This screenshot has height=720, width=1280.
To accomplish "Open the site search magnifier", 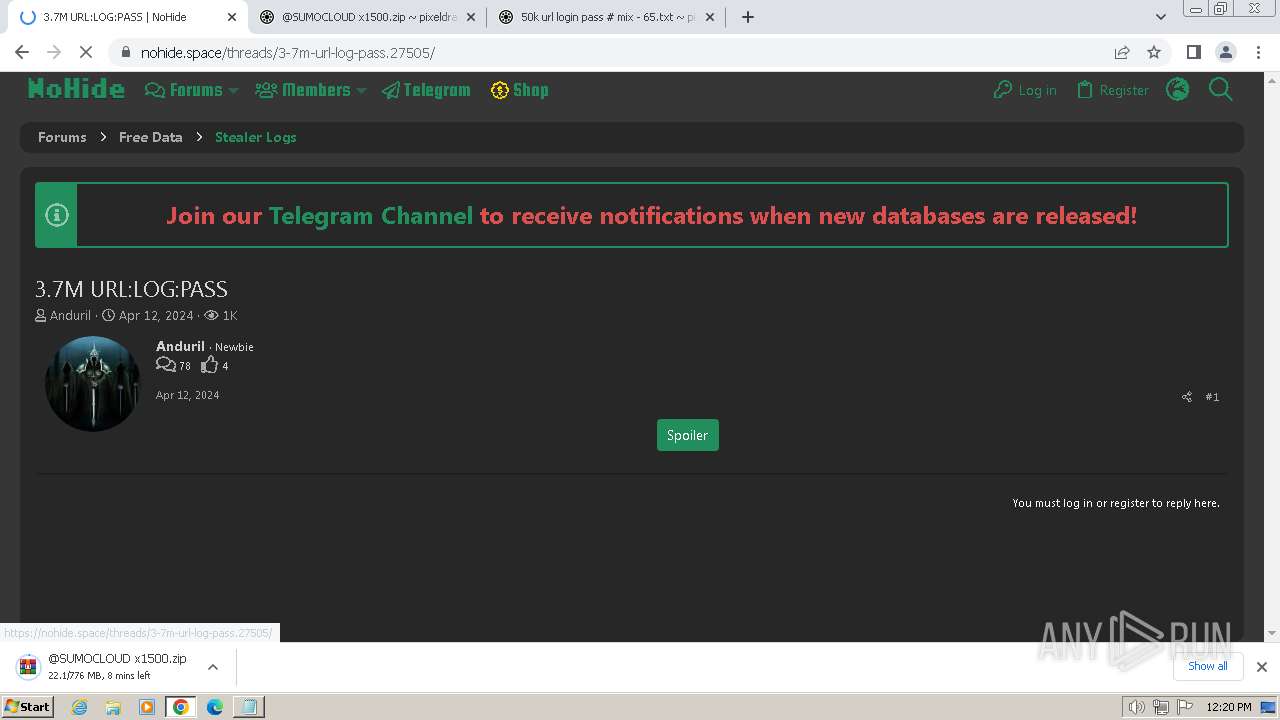I will 1221,90.
